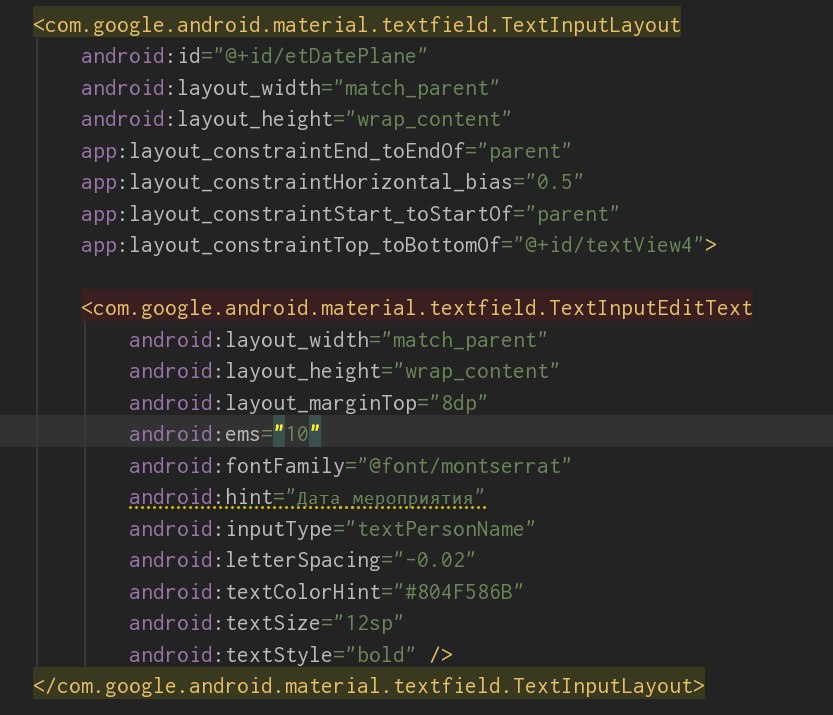Click the inner layout_width match_parent line
This screenshot has height=715, width=833.
point(338,340)
